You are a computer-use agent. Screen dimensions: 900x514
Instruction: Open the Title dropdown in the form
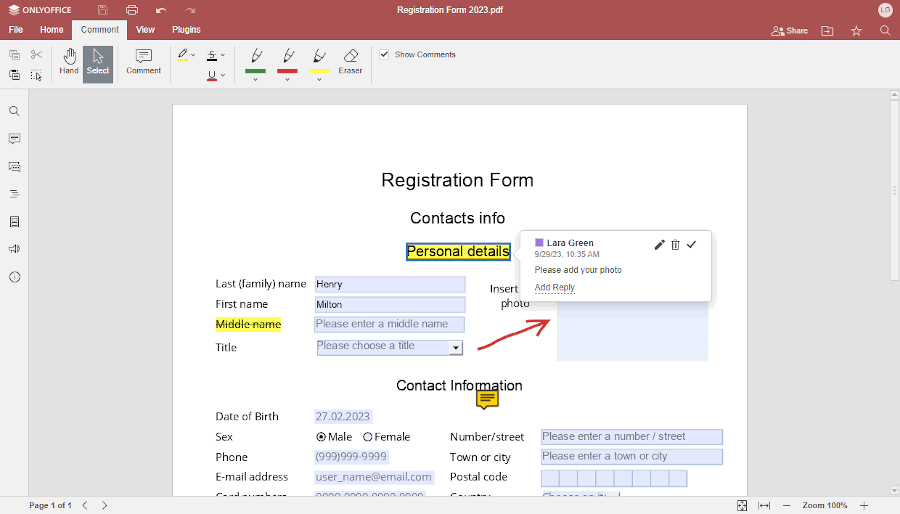[455, 348]
